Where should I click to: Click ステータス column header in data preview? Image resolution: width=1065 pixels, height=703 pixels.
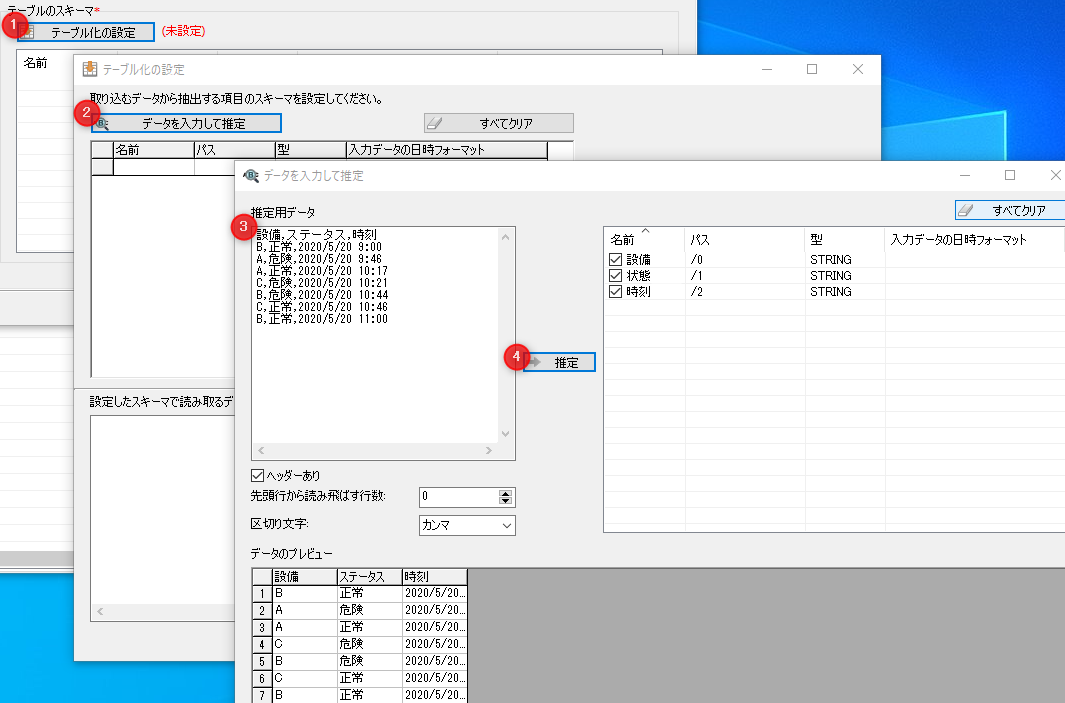369,577
